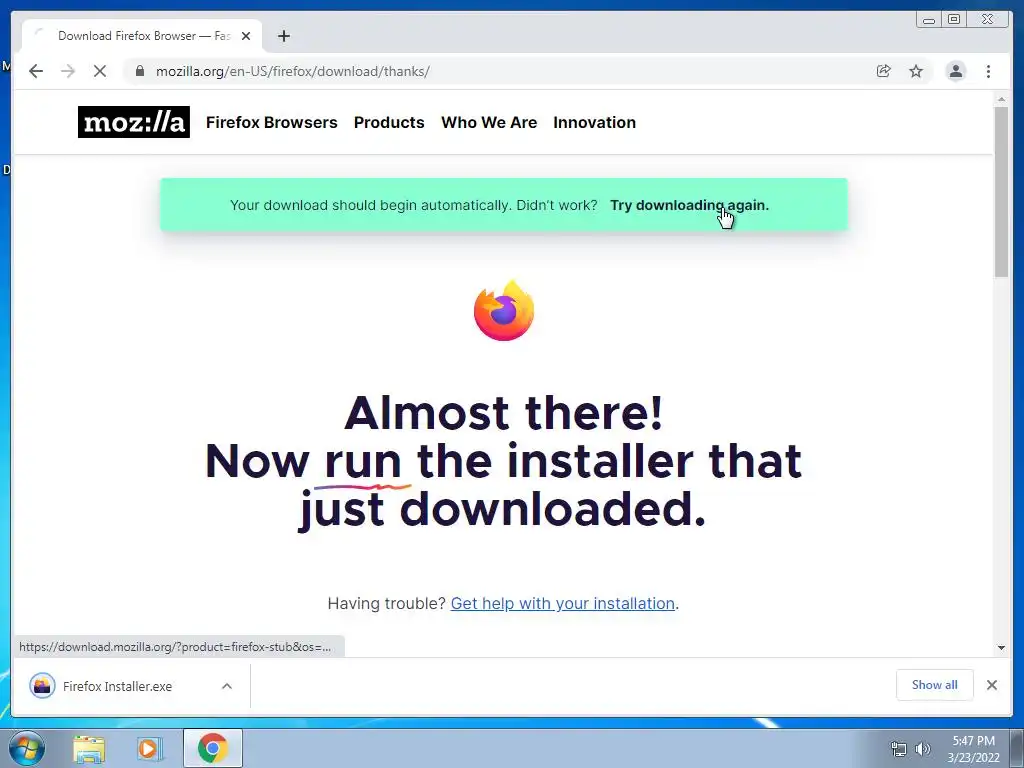Open the network tray icon

click(x=899, y=749)
